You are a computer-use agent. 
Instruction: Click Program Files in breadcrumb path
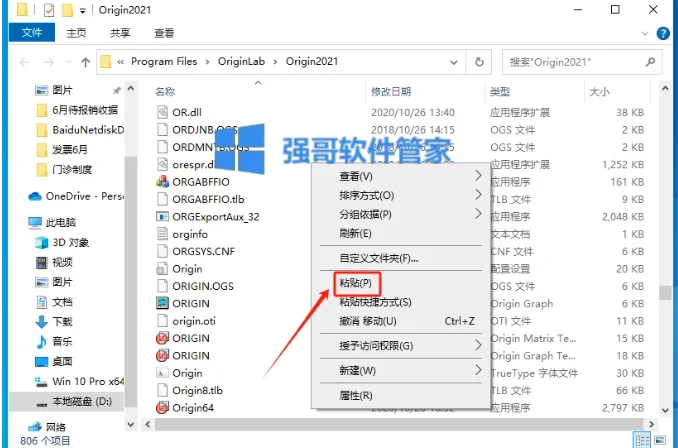click(164, 62)
